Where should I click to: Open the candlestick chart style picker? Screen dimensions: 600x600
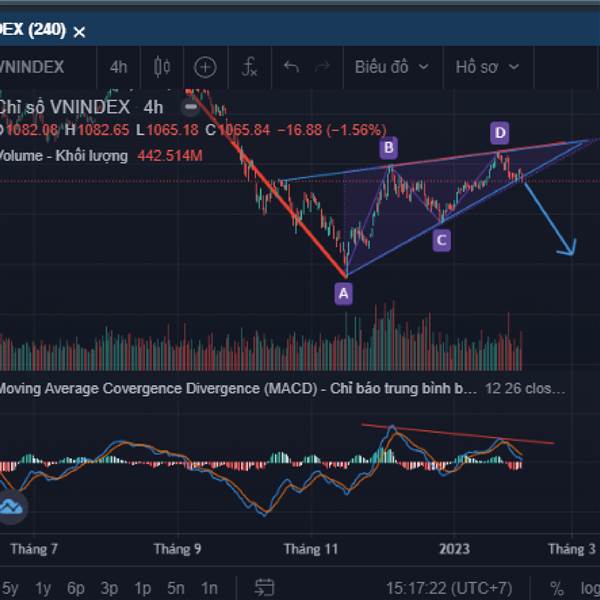tap(162, 67)
